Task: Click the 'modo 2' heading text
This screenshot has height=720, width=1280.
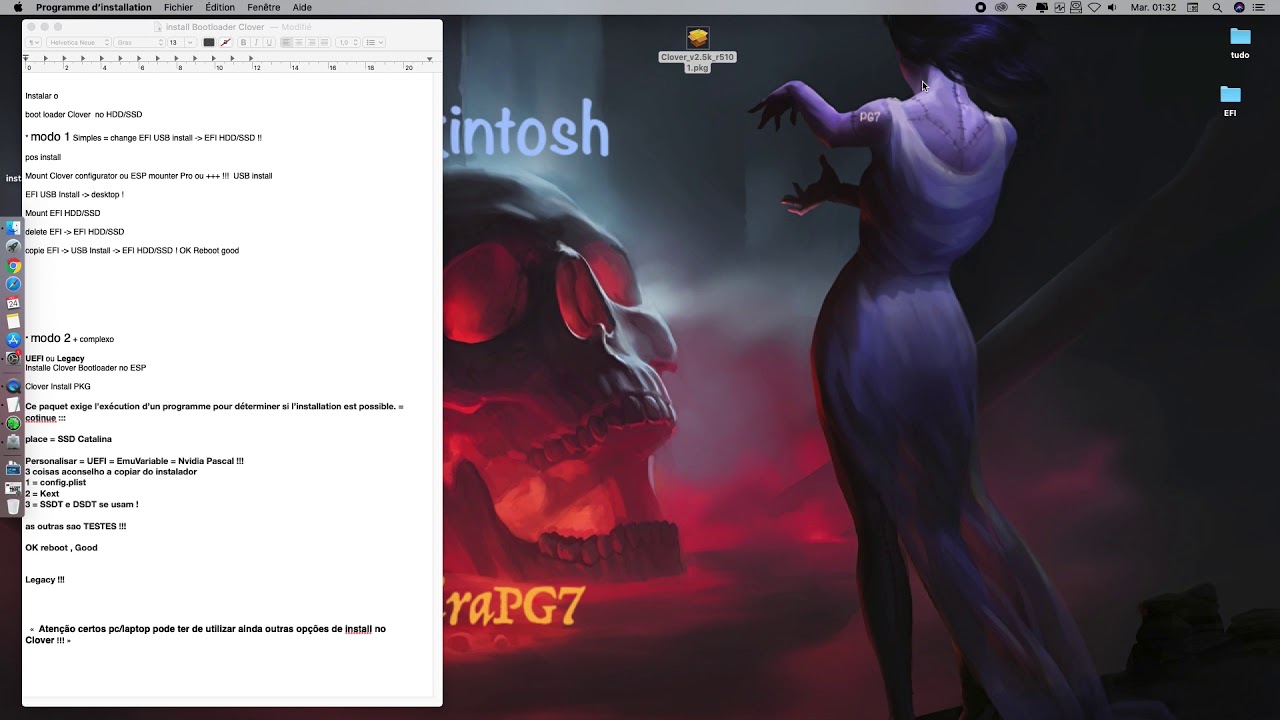Action: (x=50, y=338)
